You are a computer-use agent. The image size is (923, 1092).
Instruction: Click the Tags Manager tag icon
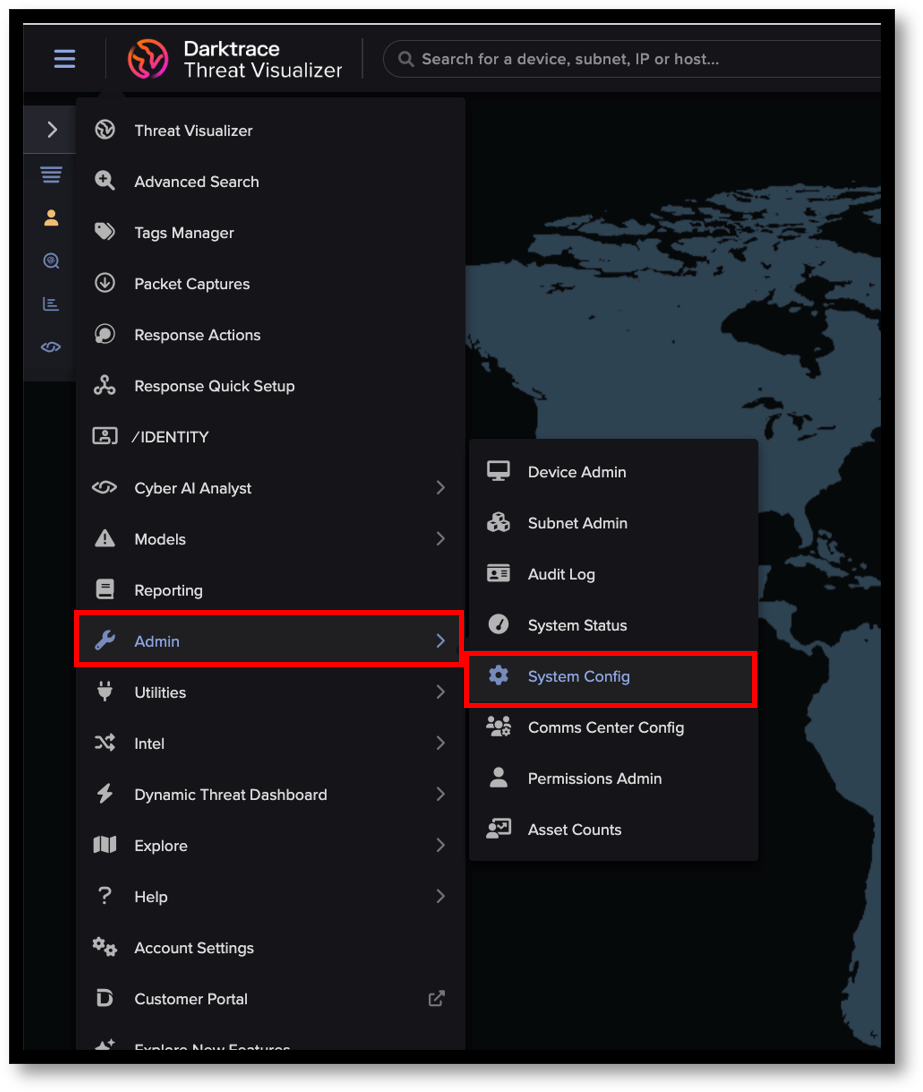(104, 231)
